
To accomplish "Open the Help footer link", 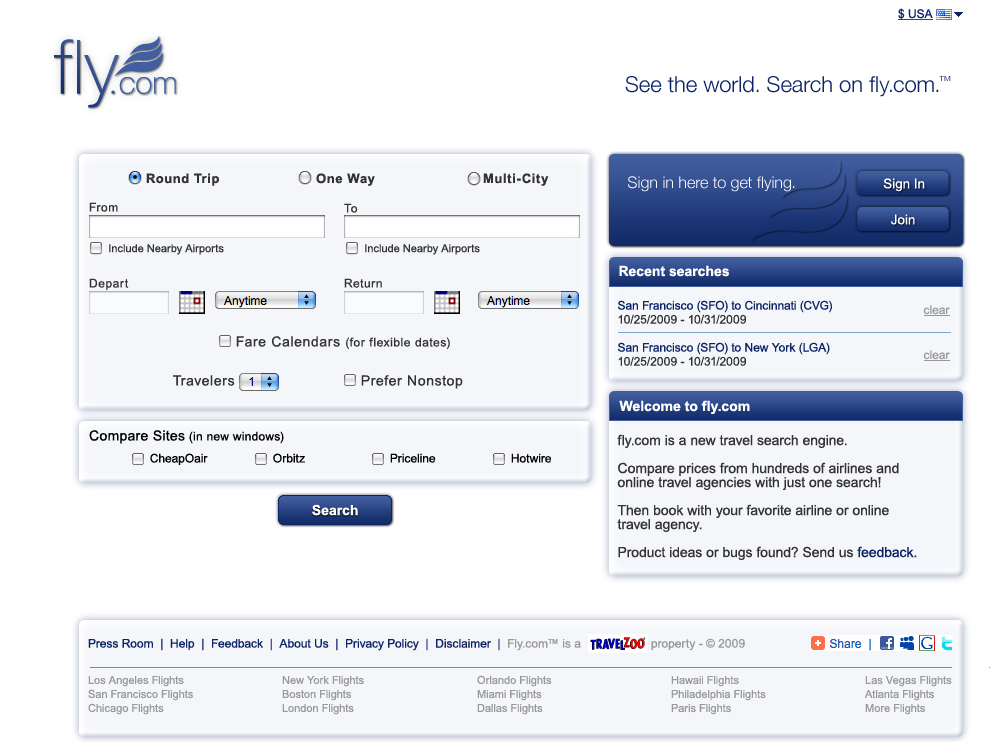I will tap(182, 644).
